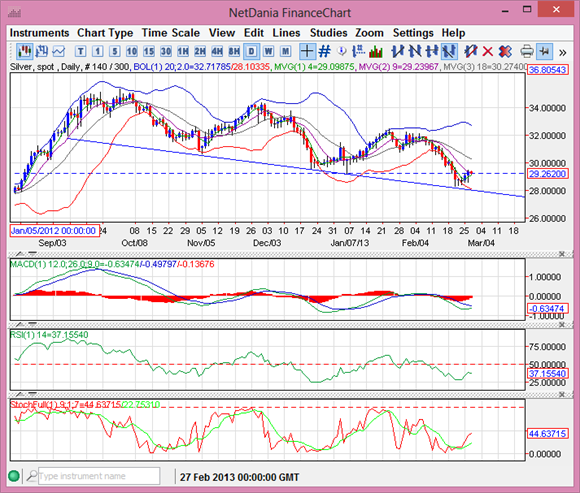Select the 4H time scale button
The width and height of the screenshot is (580, 493).
pos(217,51)
